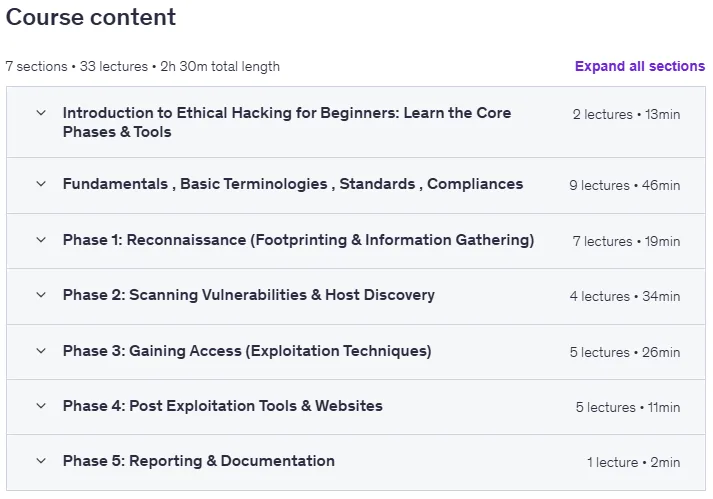Open Phase 3: Gaining Access (Exploitation Techniques)
The image size is (713, 499).
(247, 351)
